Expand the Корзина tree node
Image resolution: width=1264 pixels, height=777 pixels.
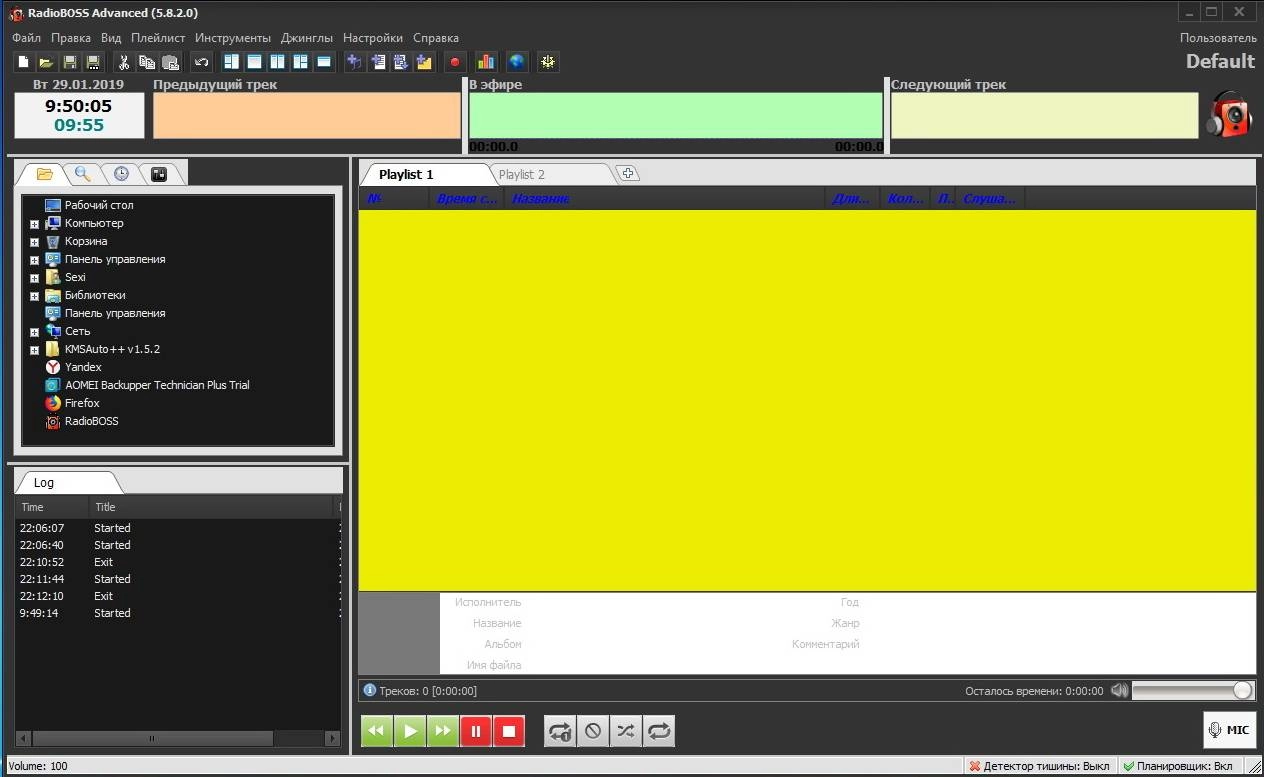click(34, 242)
